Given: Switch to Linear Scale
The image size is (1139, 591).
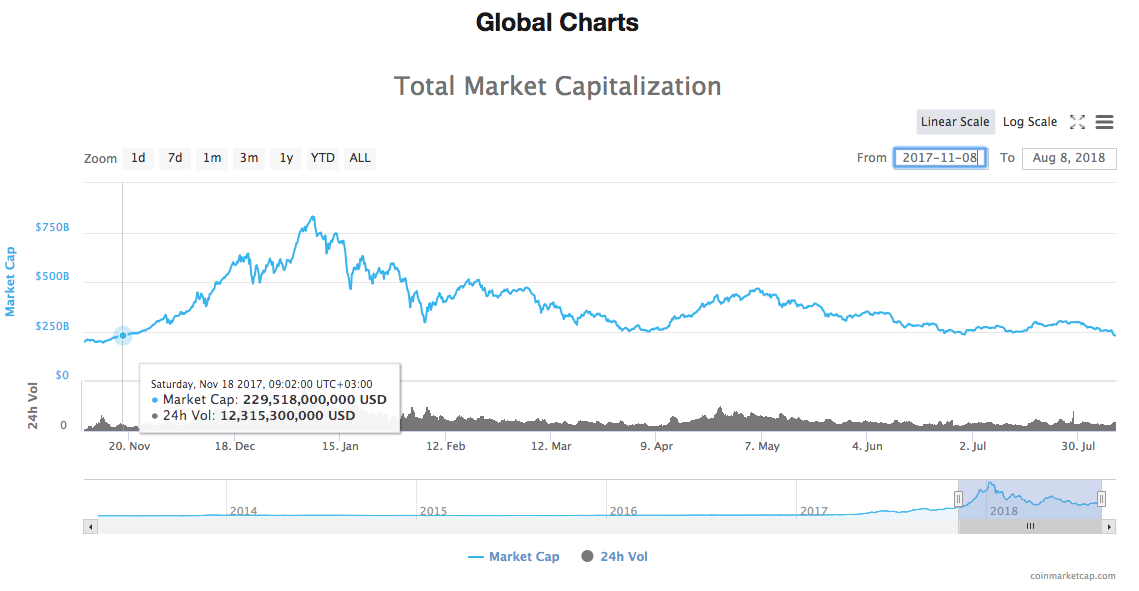Looking at the screenshot, I should [x=955, y=121].
